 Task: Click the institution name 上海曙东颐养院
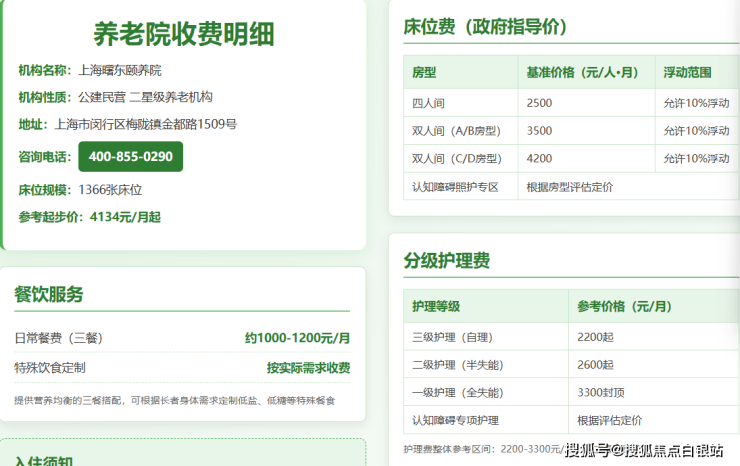tap(119, 70)
